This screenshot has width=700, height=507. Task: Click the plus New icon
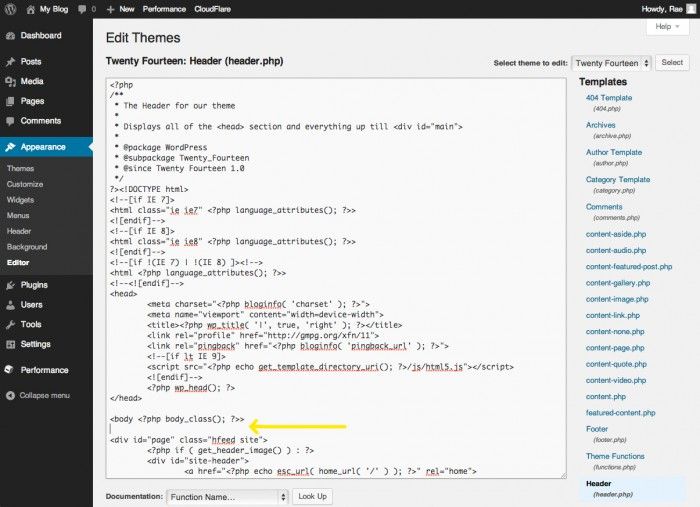[x=111, y=9]
